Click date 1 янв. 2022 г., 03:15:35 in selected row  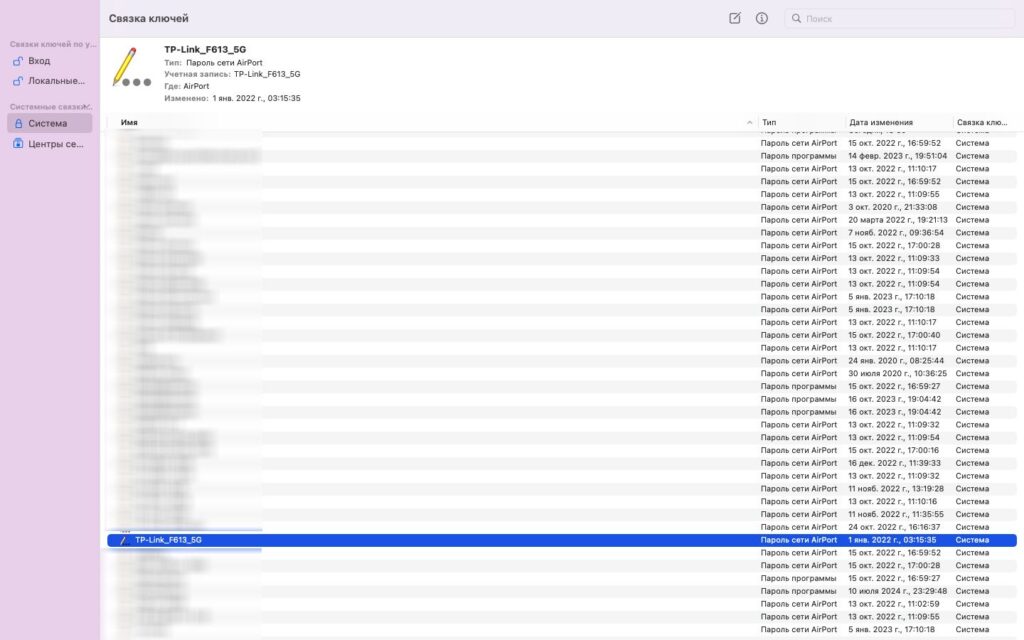click(x=891, y=540)
